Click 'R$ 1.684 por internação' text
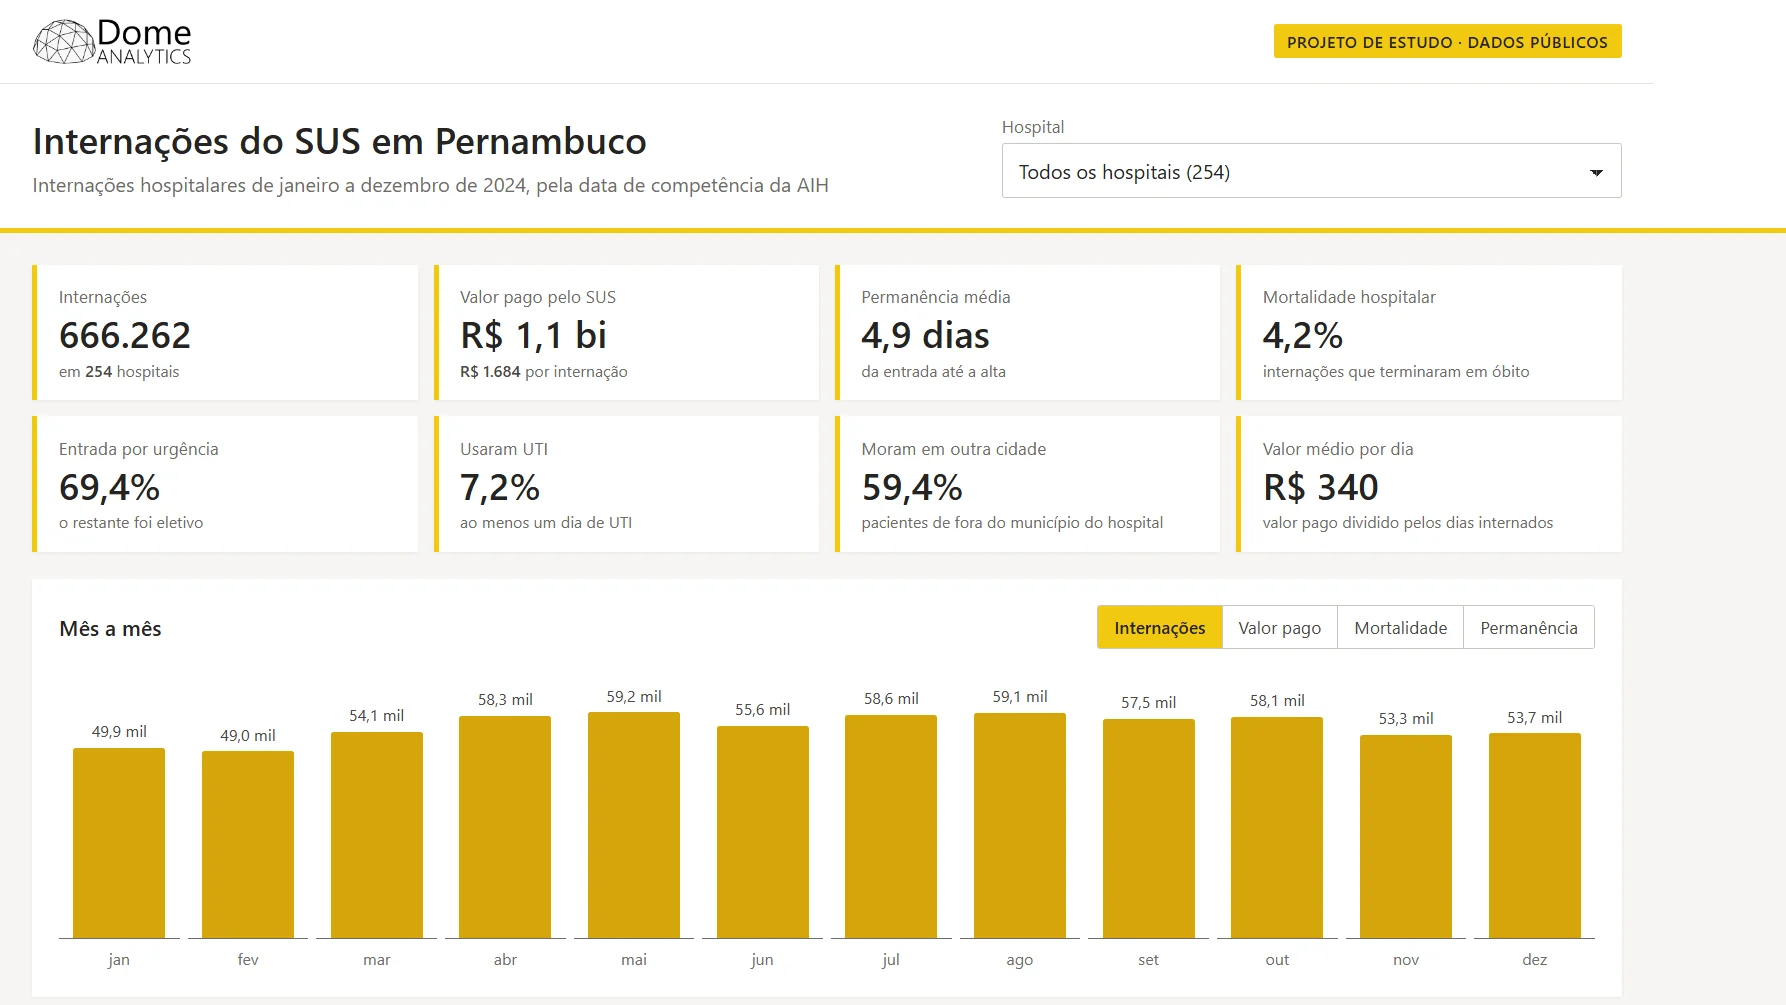 [x=544, y=371]
